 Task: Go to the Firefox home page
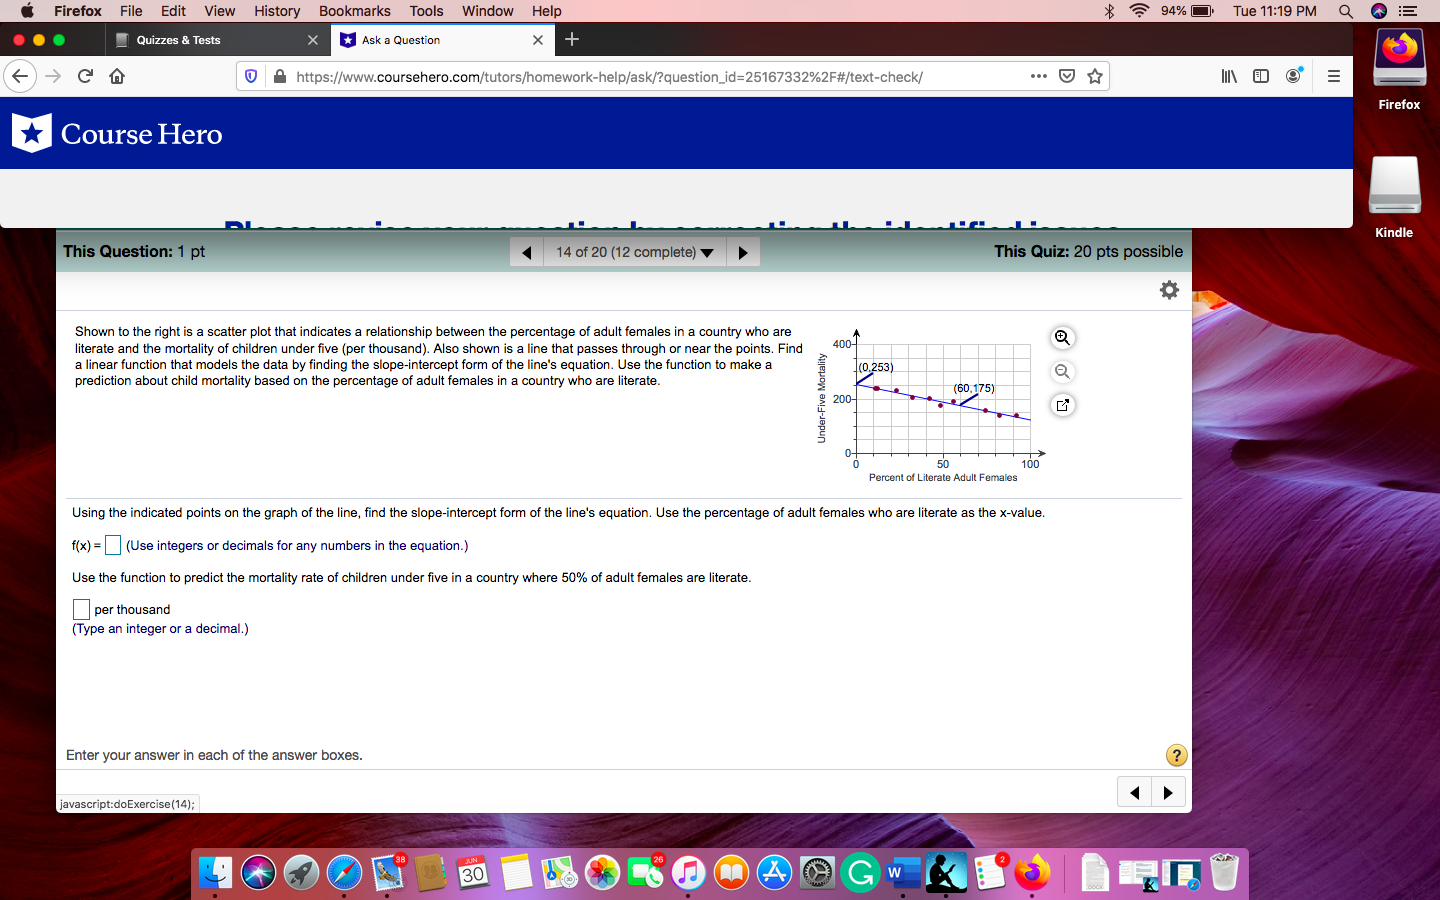117,76
